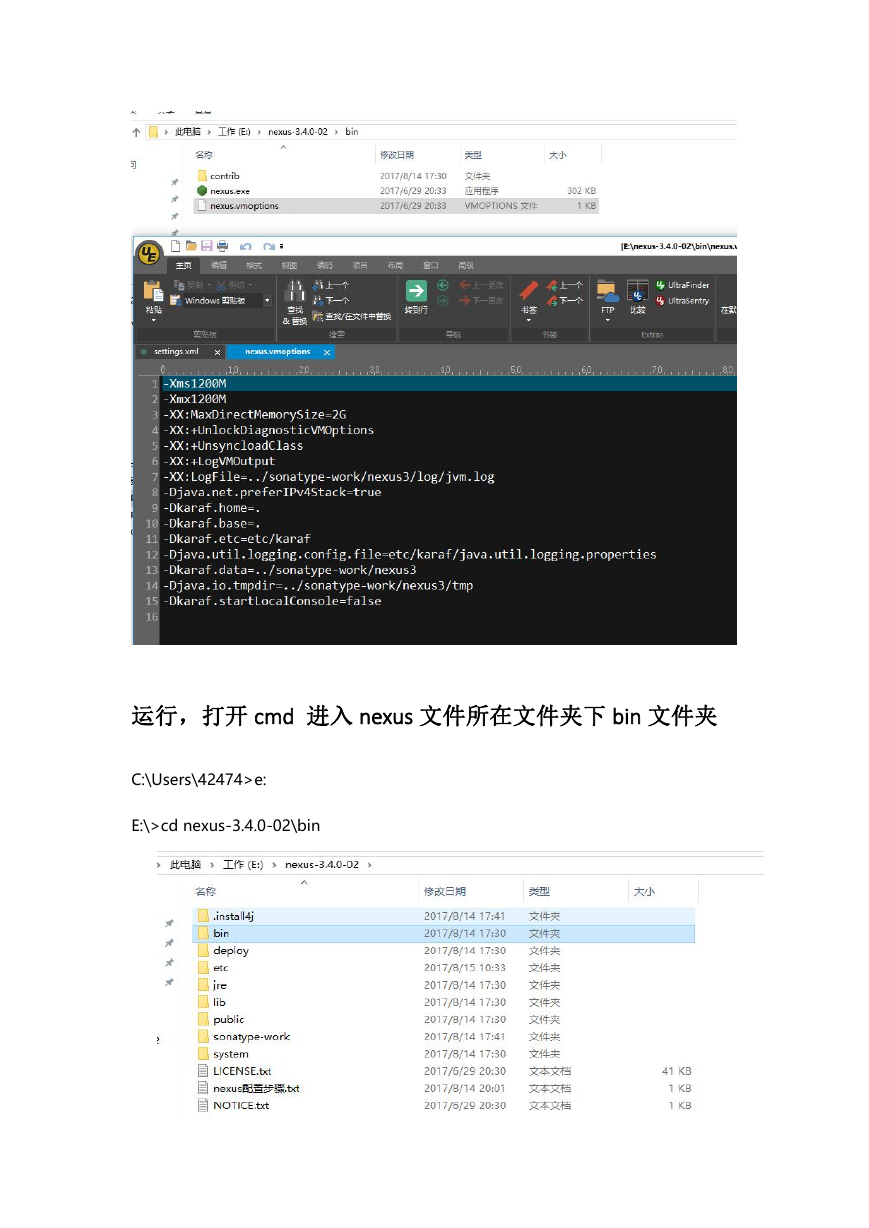
Task: Click the 比较 compare icon
Action: click(637, 291)
